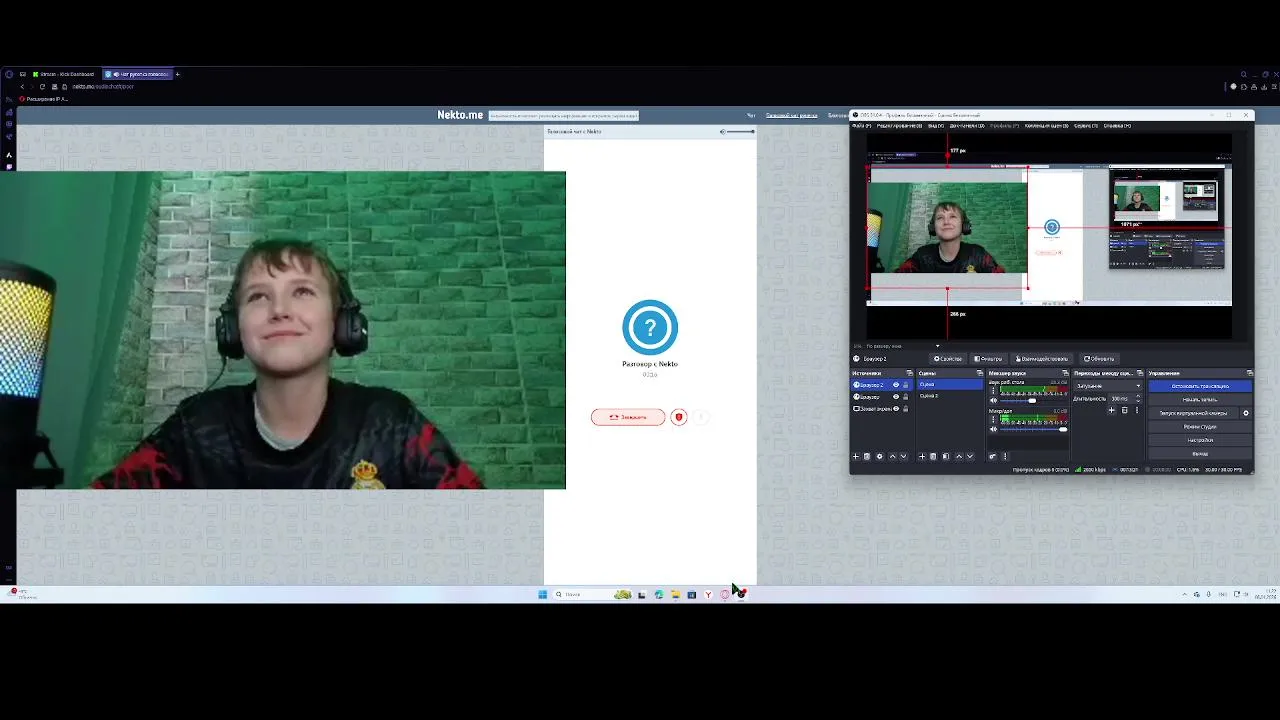
Task: Open the Windows Start button on taskbar
Action: [x=543, y=594]
